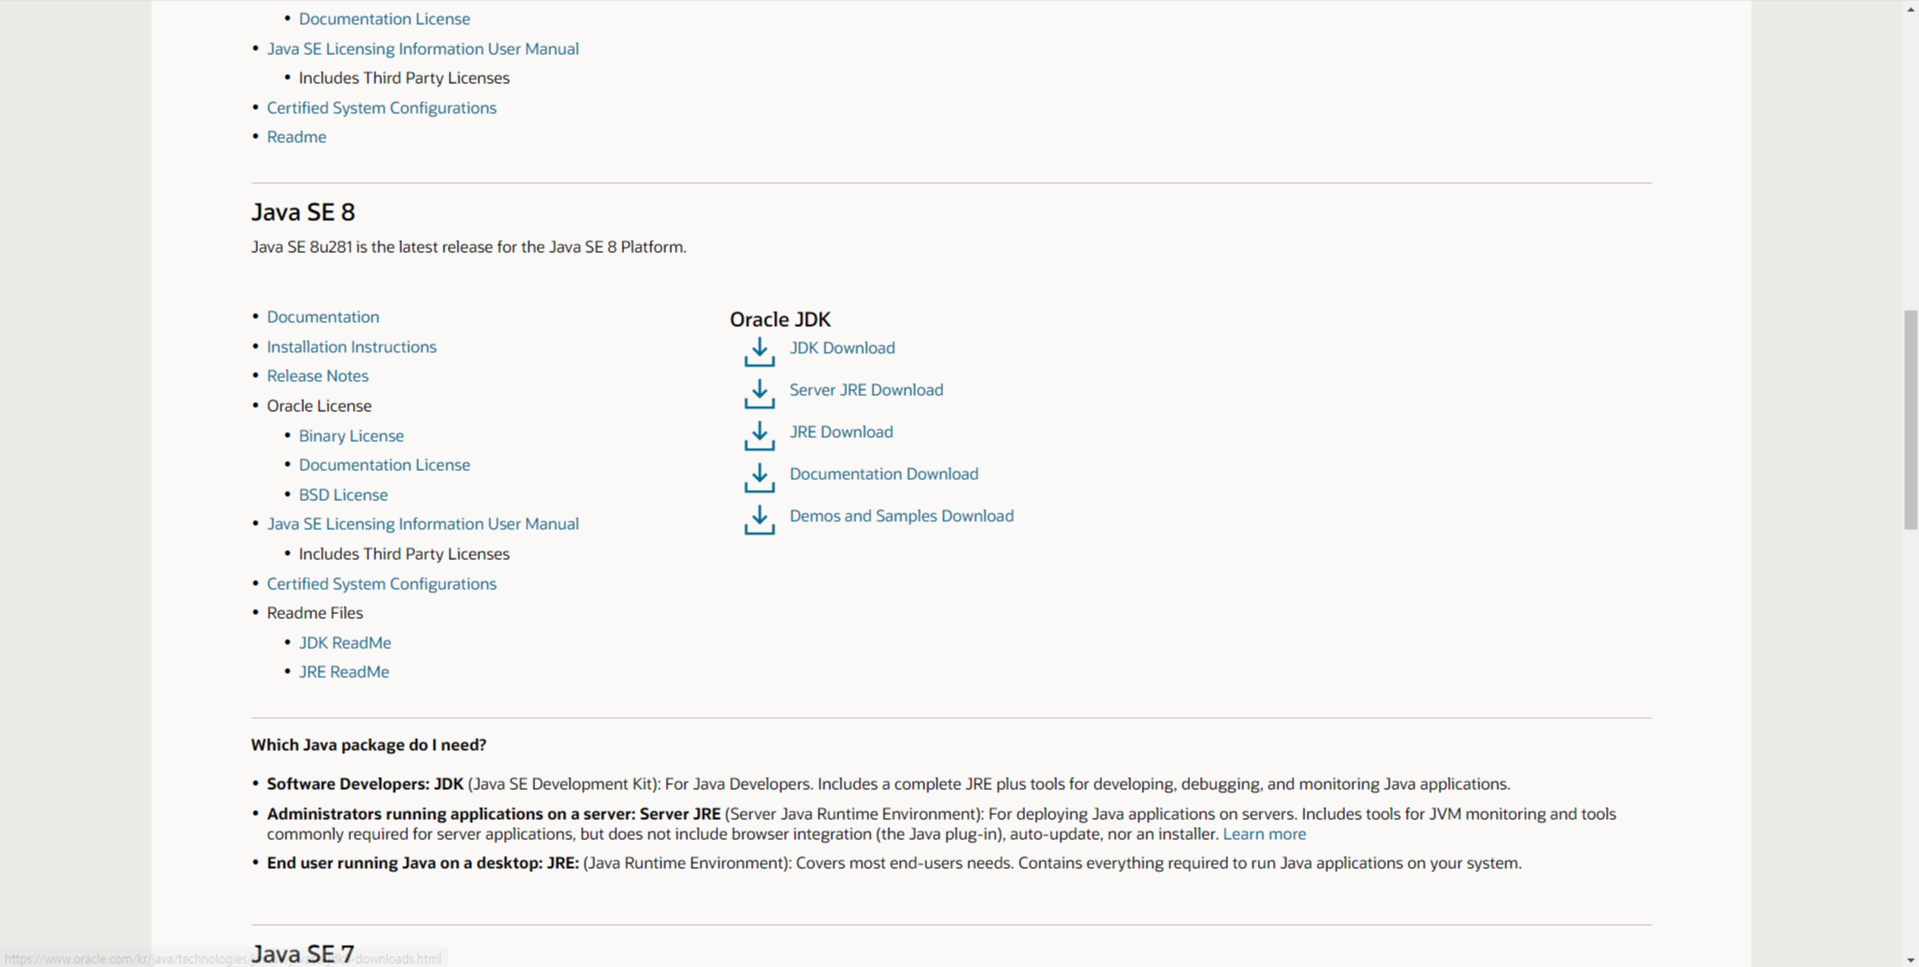Open the Binary License link
The image size is (1919, 967).
click(351, 436)
